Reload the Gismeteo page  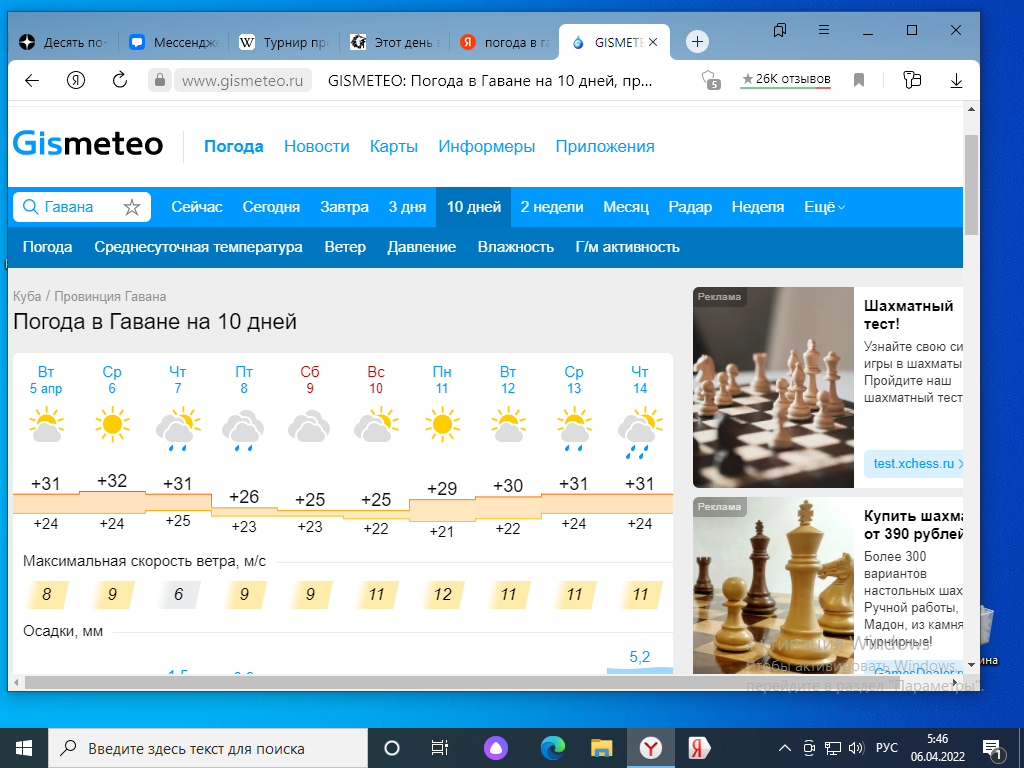point(120,80)
